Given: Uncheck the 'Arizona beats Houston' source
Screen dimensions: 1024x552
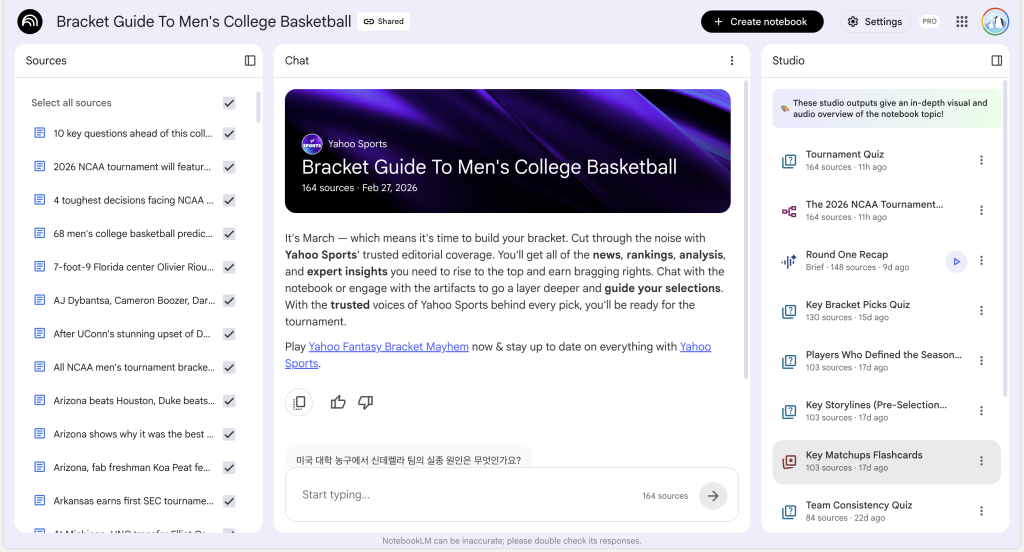Looking at the screenshot, I should tap(229, 400).
